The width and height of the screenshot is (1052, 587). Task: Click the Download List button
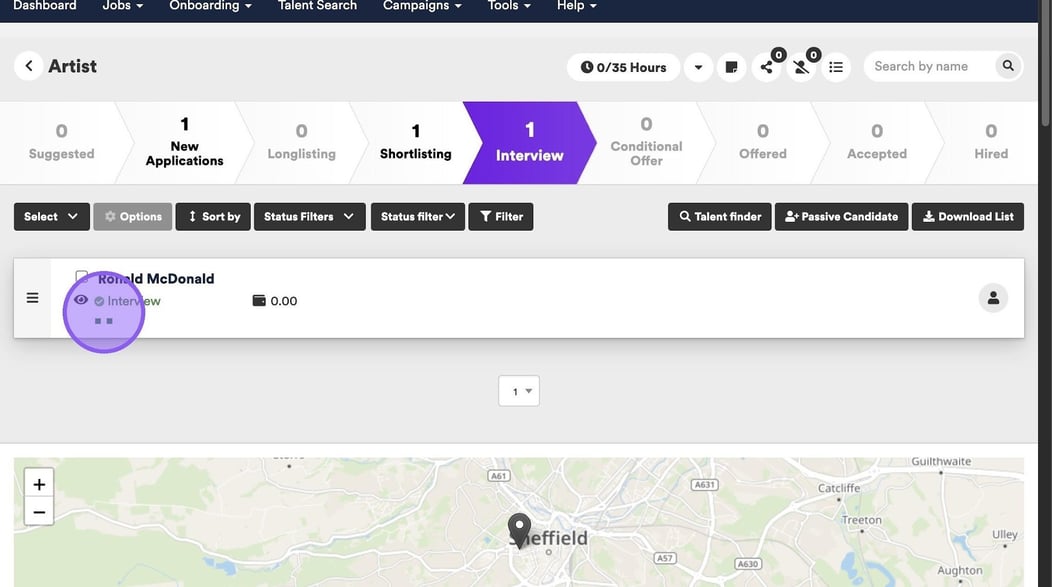click(967, 217)
